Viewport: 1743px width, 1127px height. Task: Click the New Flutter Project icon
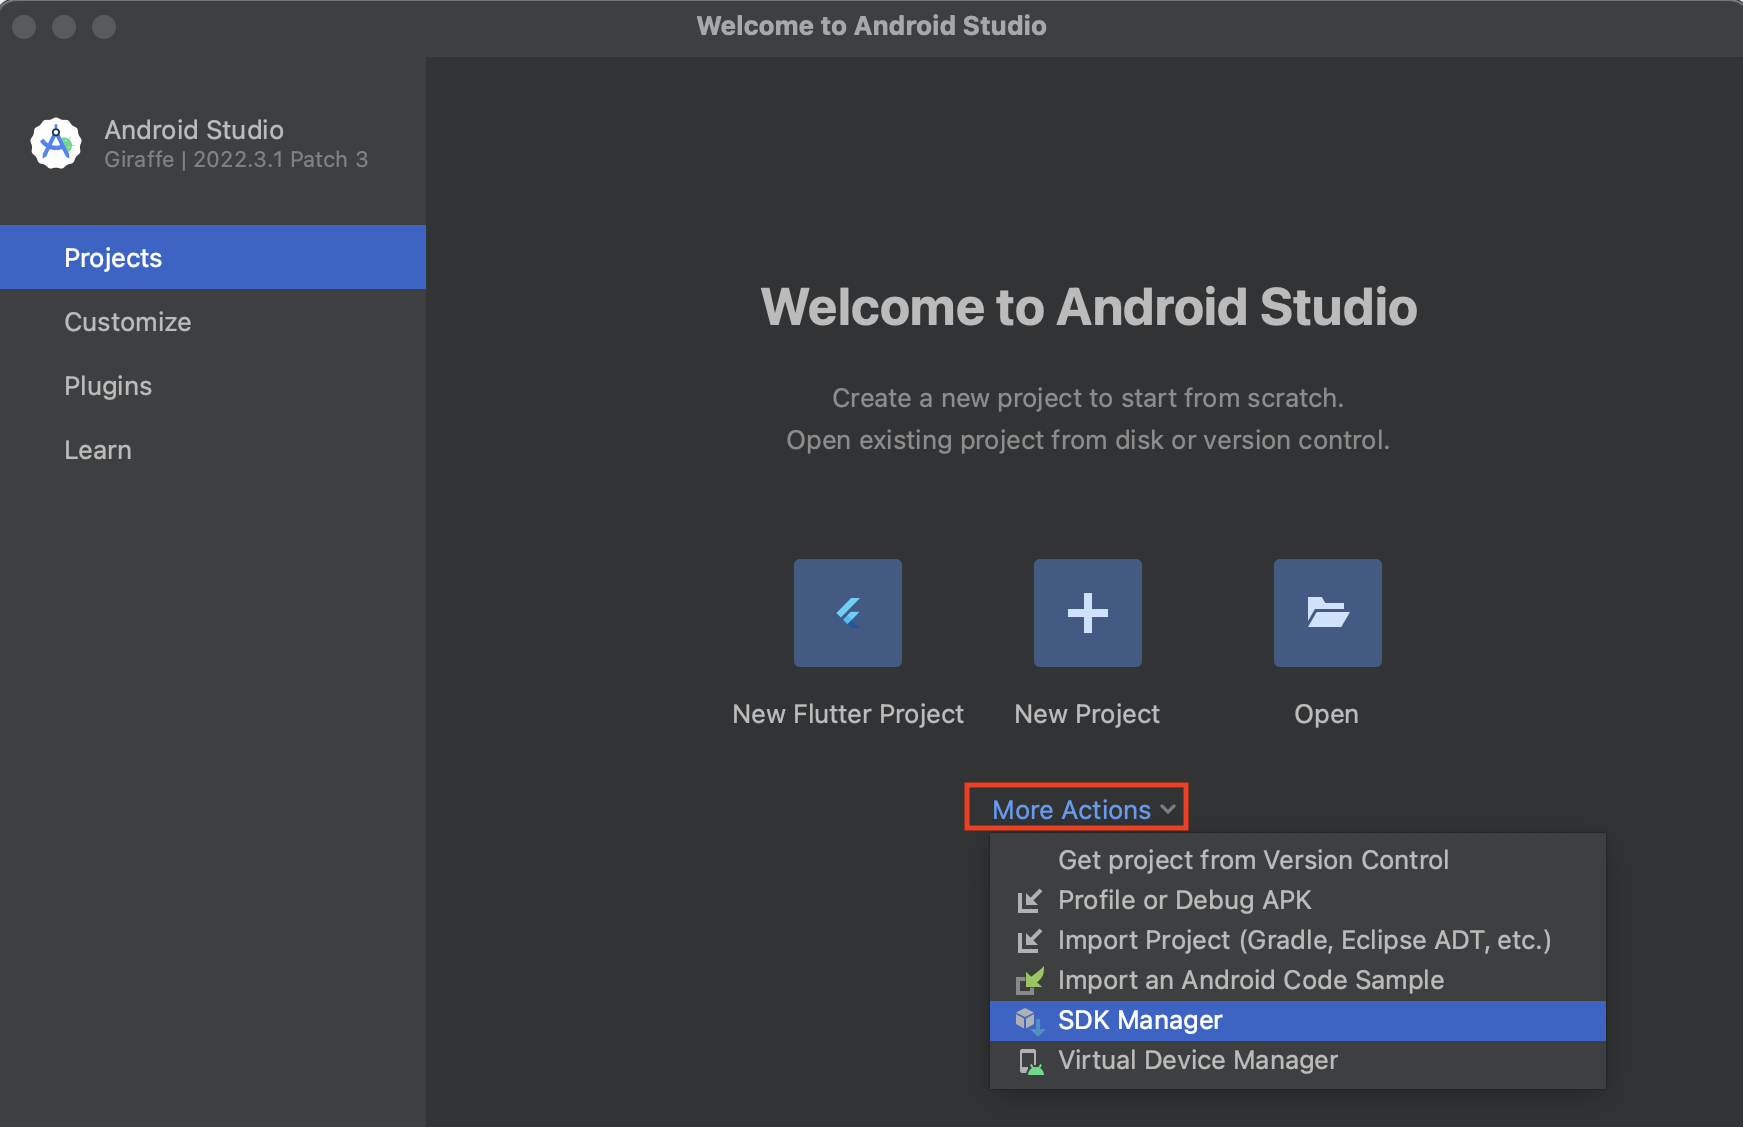847,612
